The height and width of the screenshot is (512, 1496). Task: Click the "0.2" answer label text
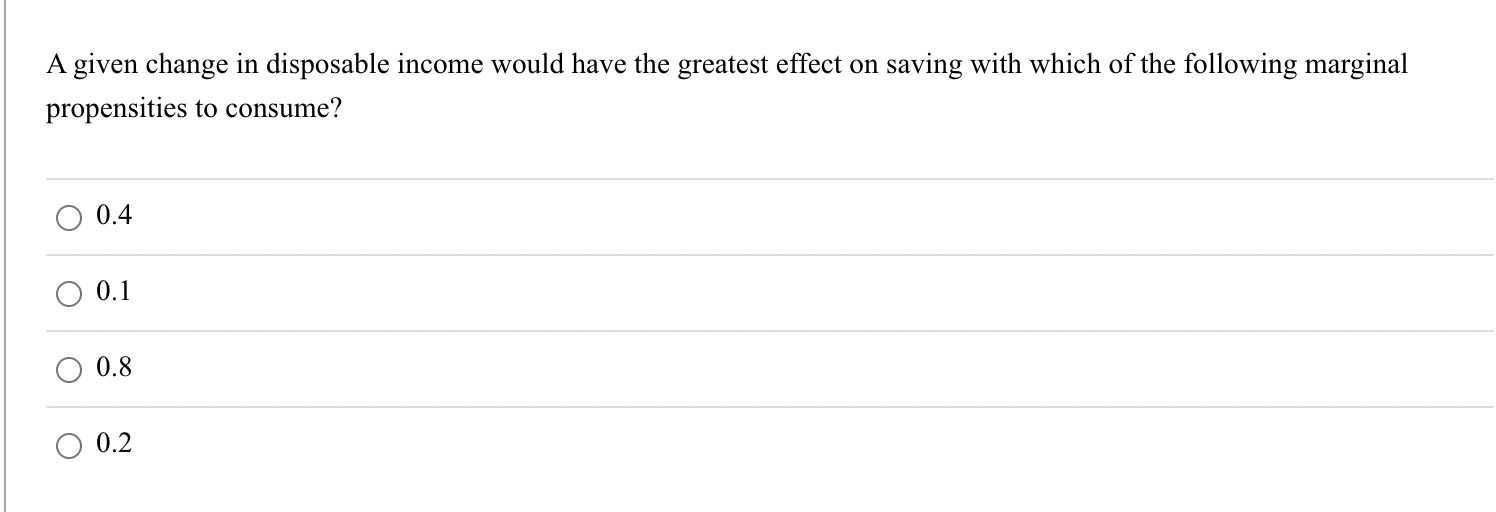[x=114, y=444]
